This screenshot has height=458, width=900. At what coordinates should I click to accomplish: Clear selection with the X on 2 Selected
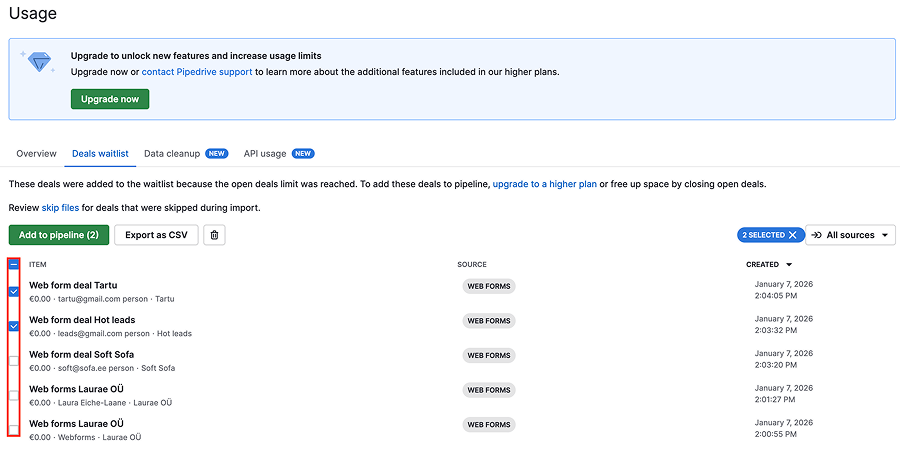tap(793, 235)
